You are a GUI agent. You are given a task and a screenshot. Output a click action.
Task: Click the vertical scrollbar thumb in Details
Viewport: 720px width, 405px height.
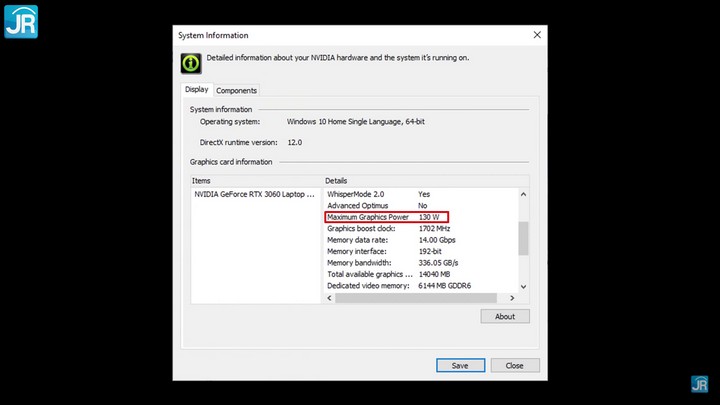pyautogui.click(x=523, y=238)
